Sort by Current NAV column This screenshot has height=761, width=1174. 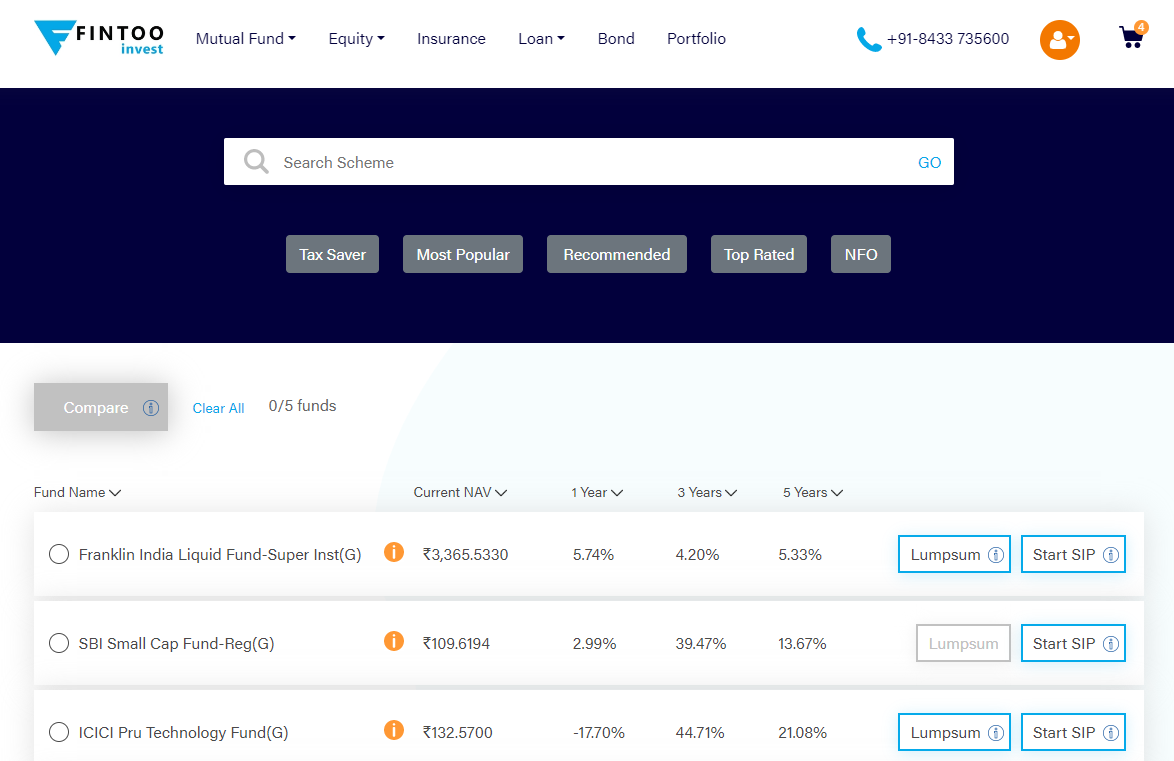460,492
